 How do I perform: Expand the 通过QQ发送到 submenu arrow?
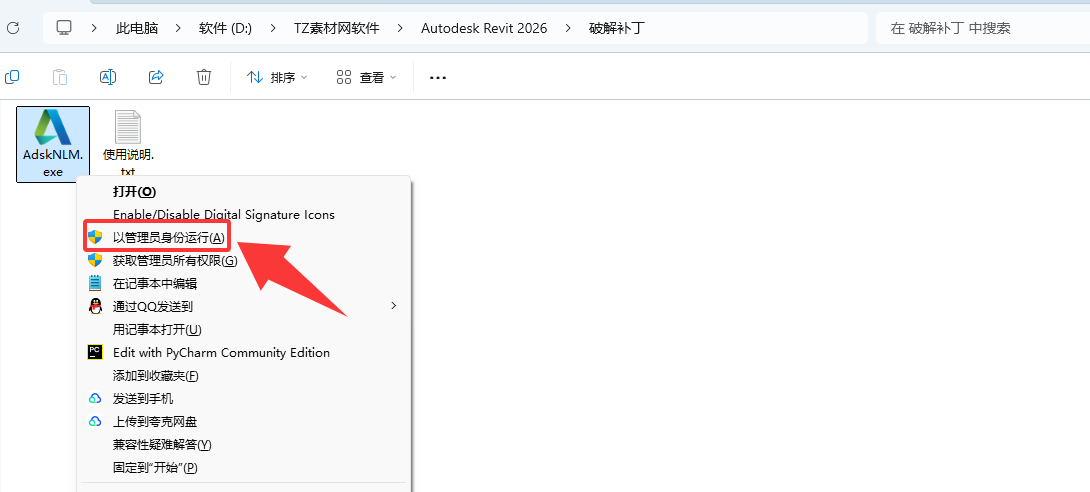coord(394,306)
